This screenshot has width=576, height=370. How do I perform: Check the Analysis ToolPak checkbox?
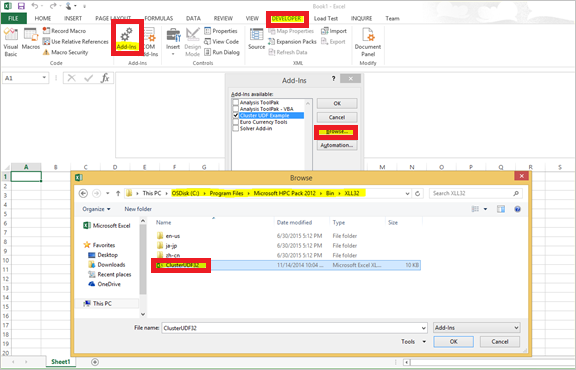coord(236,103)
